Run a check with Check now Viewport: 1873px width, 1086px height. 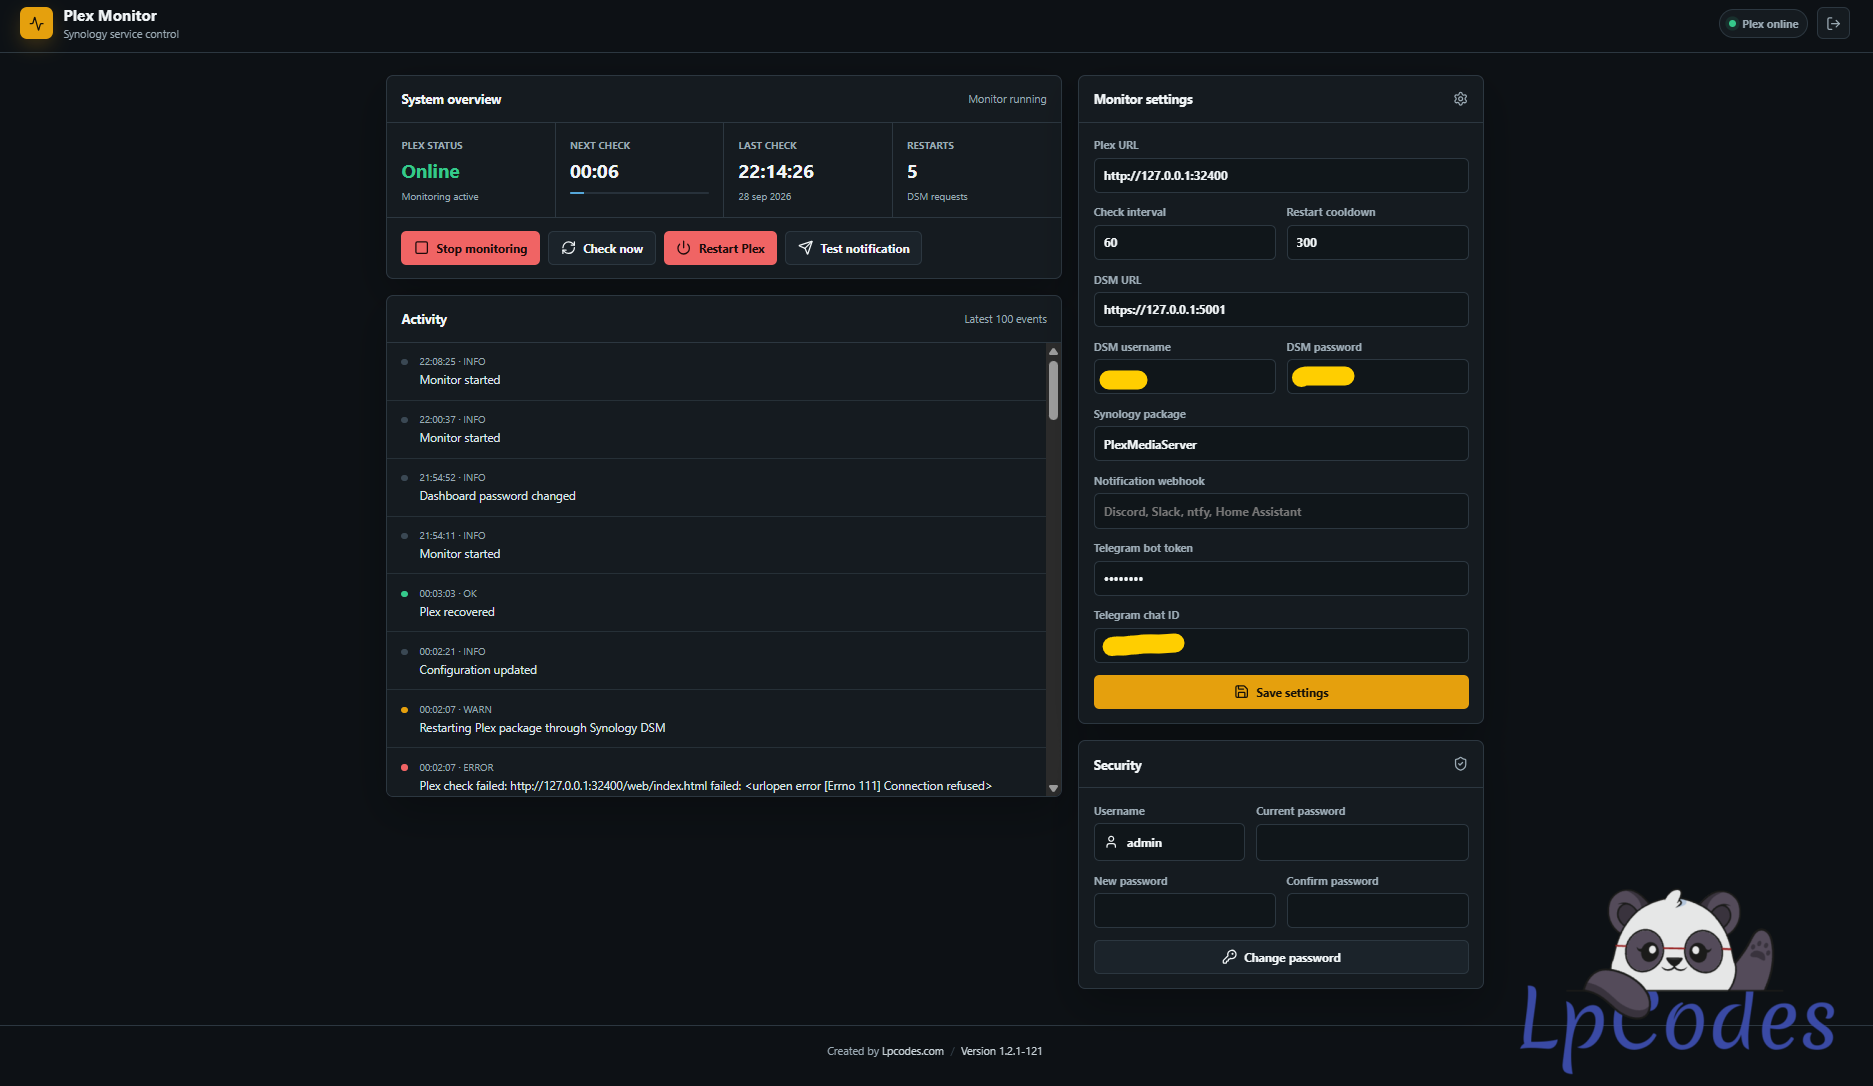[x=602, y=248]
